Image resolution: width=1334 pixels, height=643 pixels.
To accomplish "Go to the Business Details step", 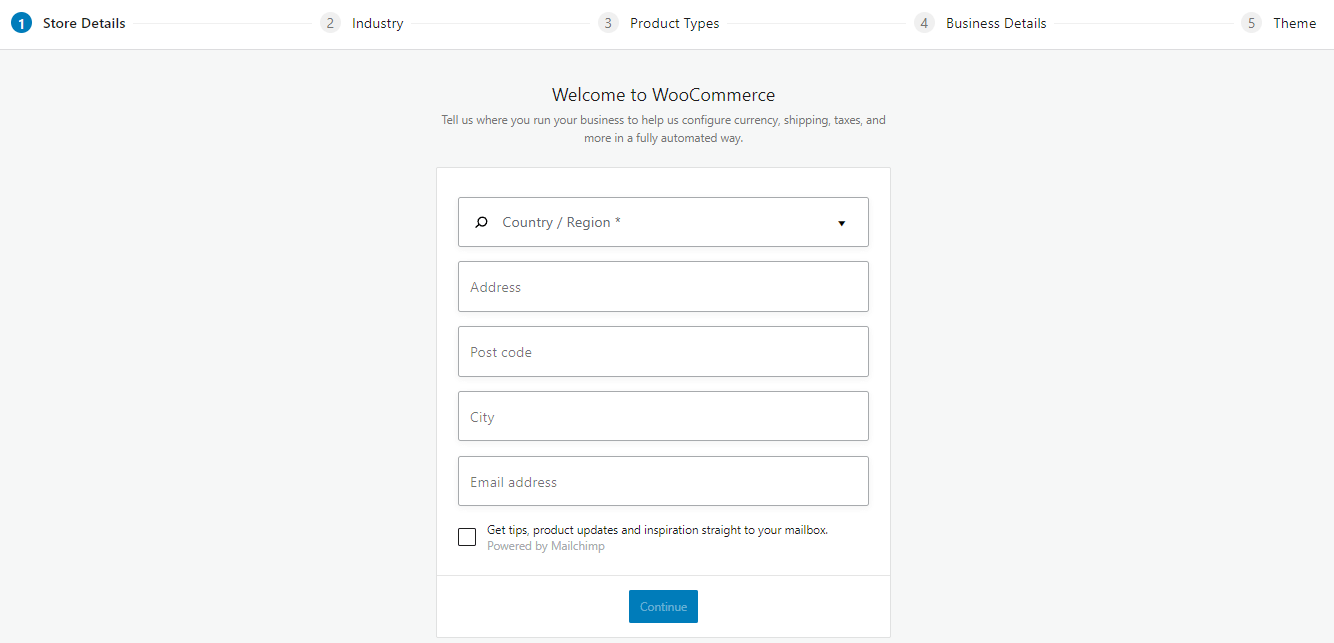I will click(996, 22).
